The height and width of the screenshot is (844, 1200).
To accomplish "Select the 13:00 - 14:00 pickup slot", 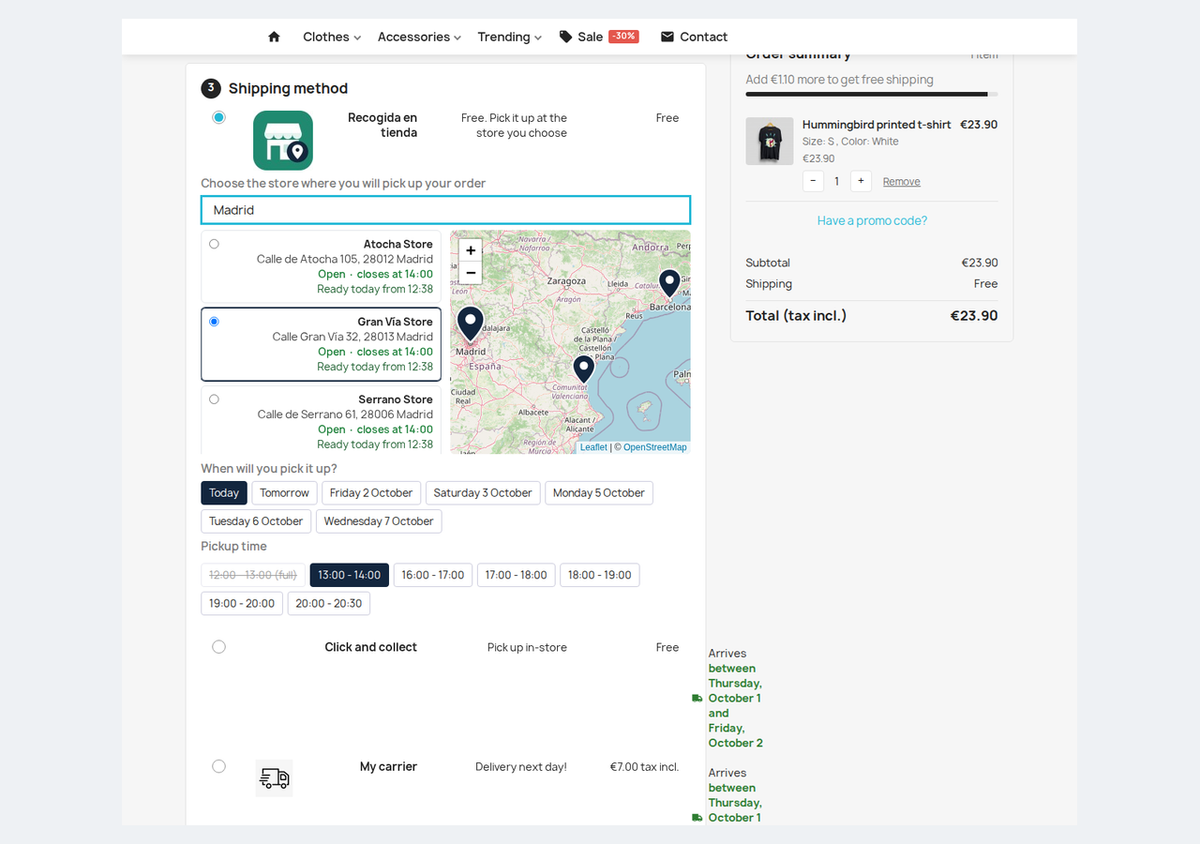I will (x=349, y=575).
